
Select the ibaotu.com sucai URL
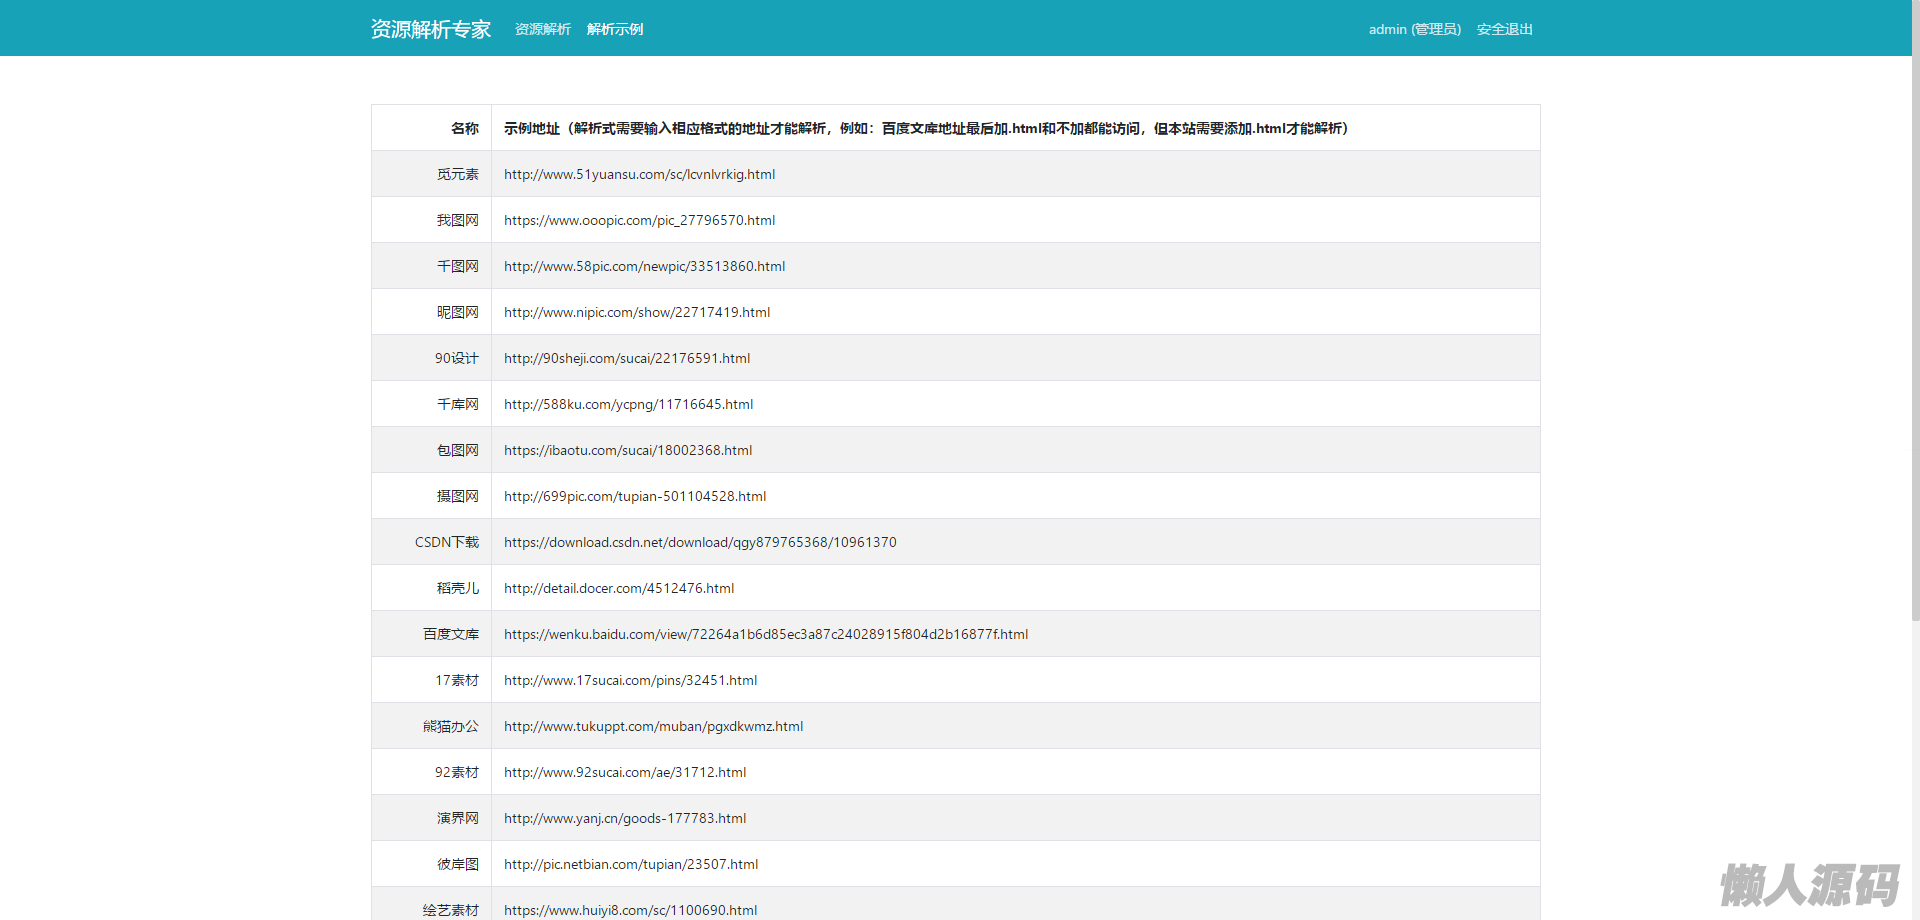(x=628, y=450)
